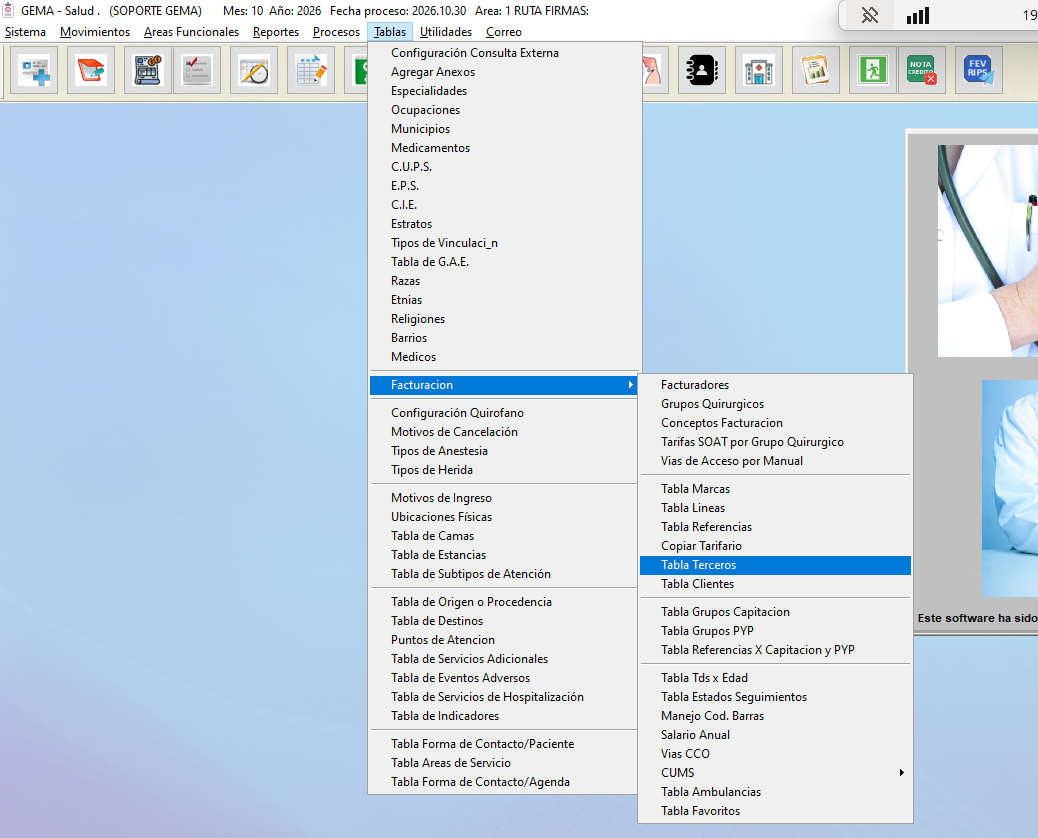Click the green exit door toolbar icon
The width and height of the screenshot is (1038, 838).
click(873, 70)
